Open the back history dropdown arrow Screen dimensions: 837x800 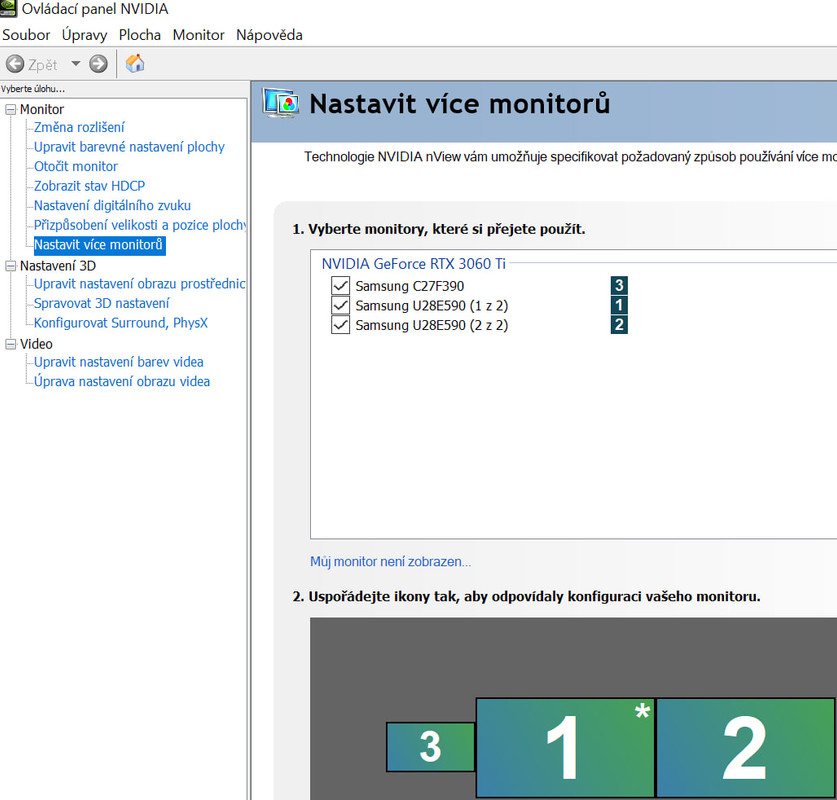click(76, 64)
